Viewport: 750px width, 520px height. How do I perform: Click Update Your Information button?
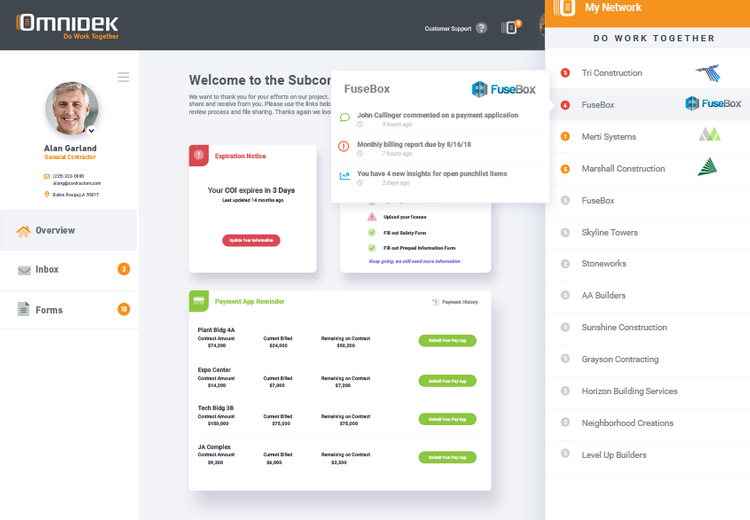251,240
